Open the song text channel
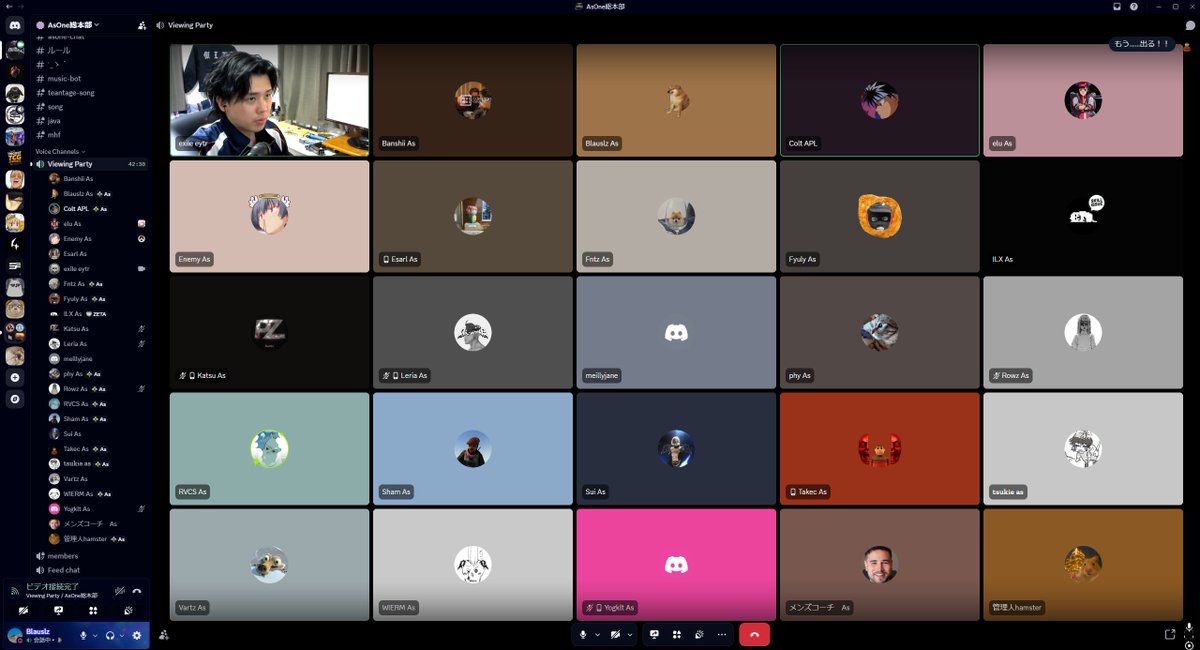This screenshot has height=650, width=1200. click(x=90, y=106)
